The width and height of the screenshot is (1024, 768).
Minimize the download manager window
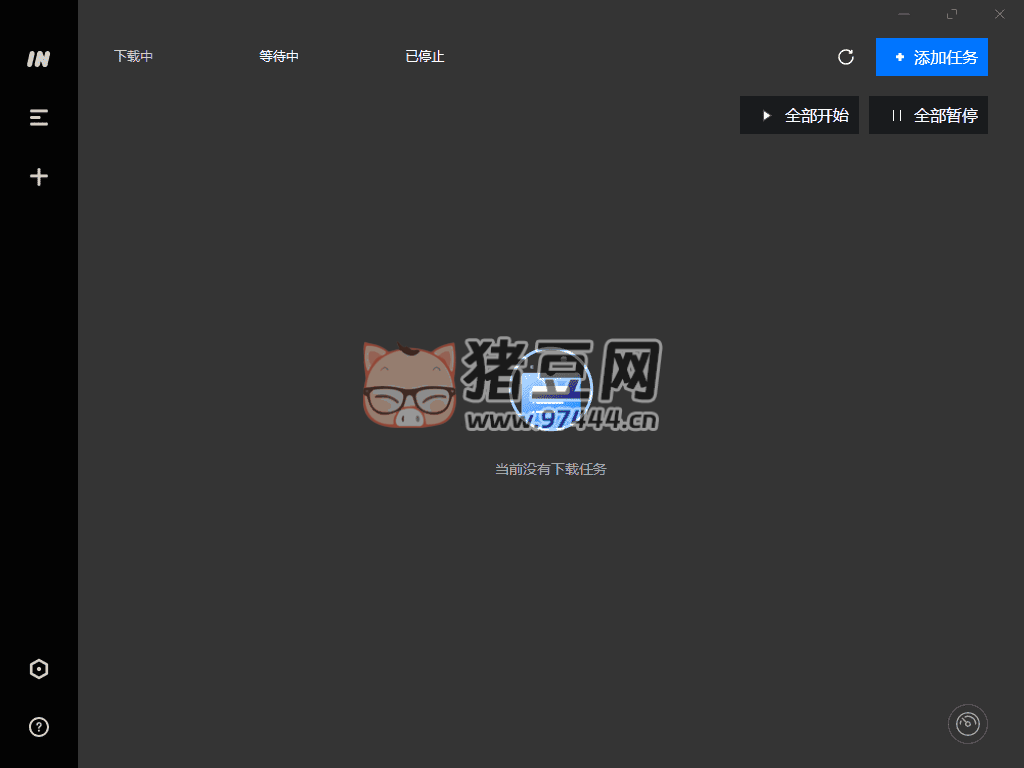(x=904, y=14)
